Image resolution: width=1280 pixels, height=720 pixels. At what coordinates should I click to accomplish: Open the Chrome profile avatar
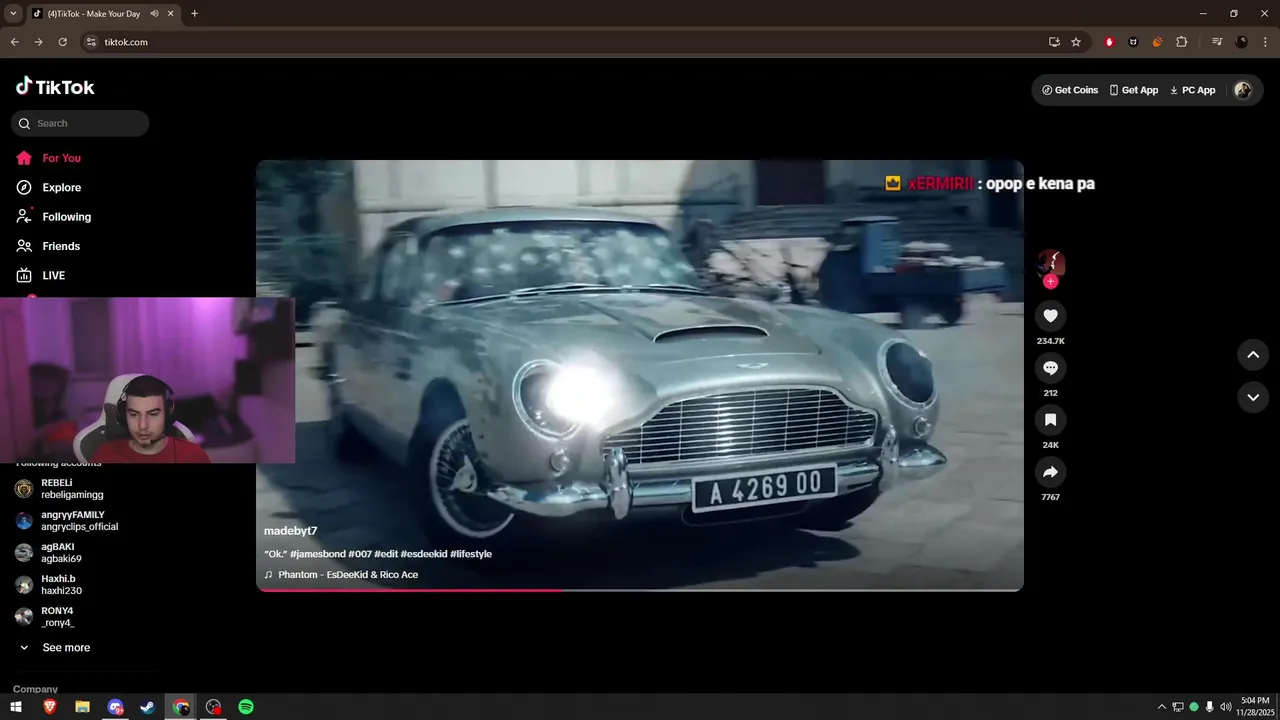click(1242, 42)
